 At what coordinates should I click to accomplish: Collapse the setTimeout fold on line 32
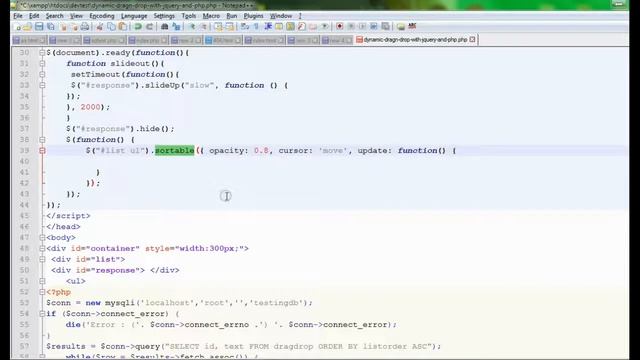[42, 75]
